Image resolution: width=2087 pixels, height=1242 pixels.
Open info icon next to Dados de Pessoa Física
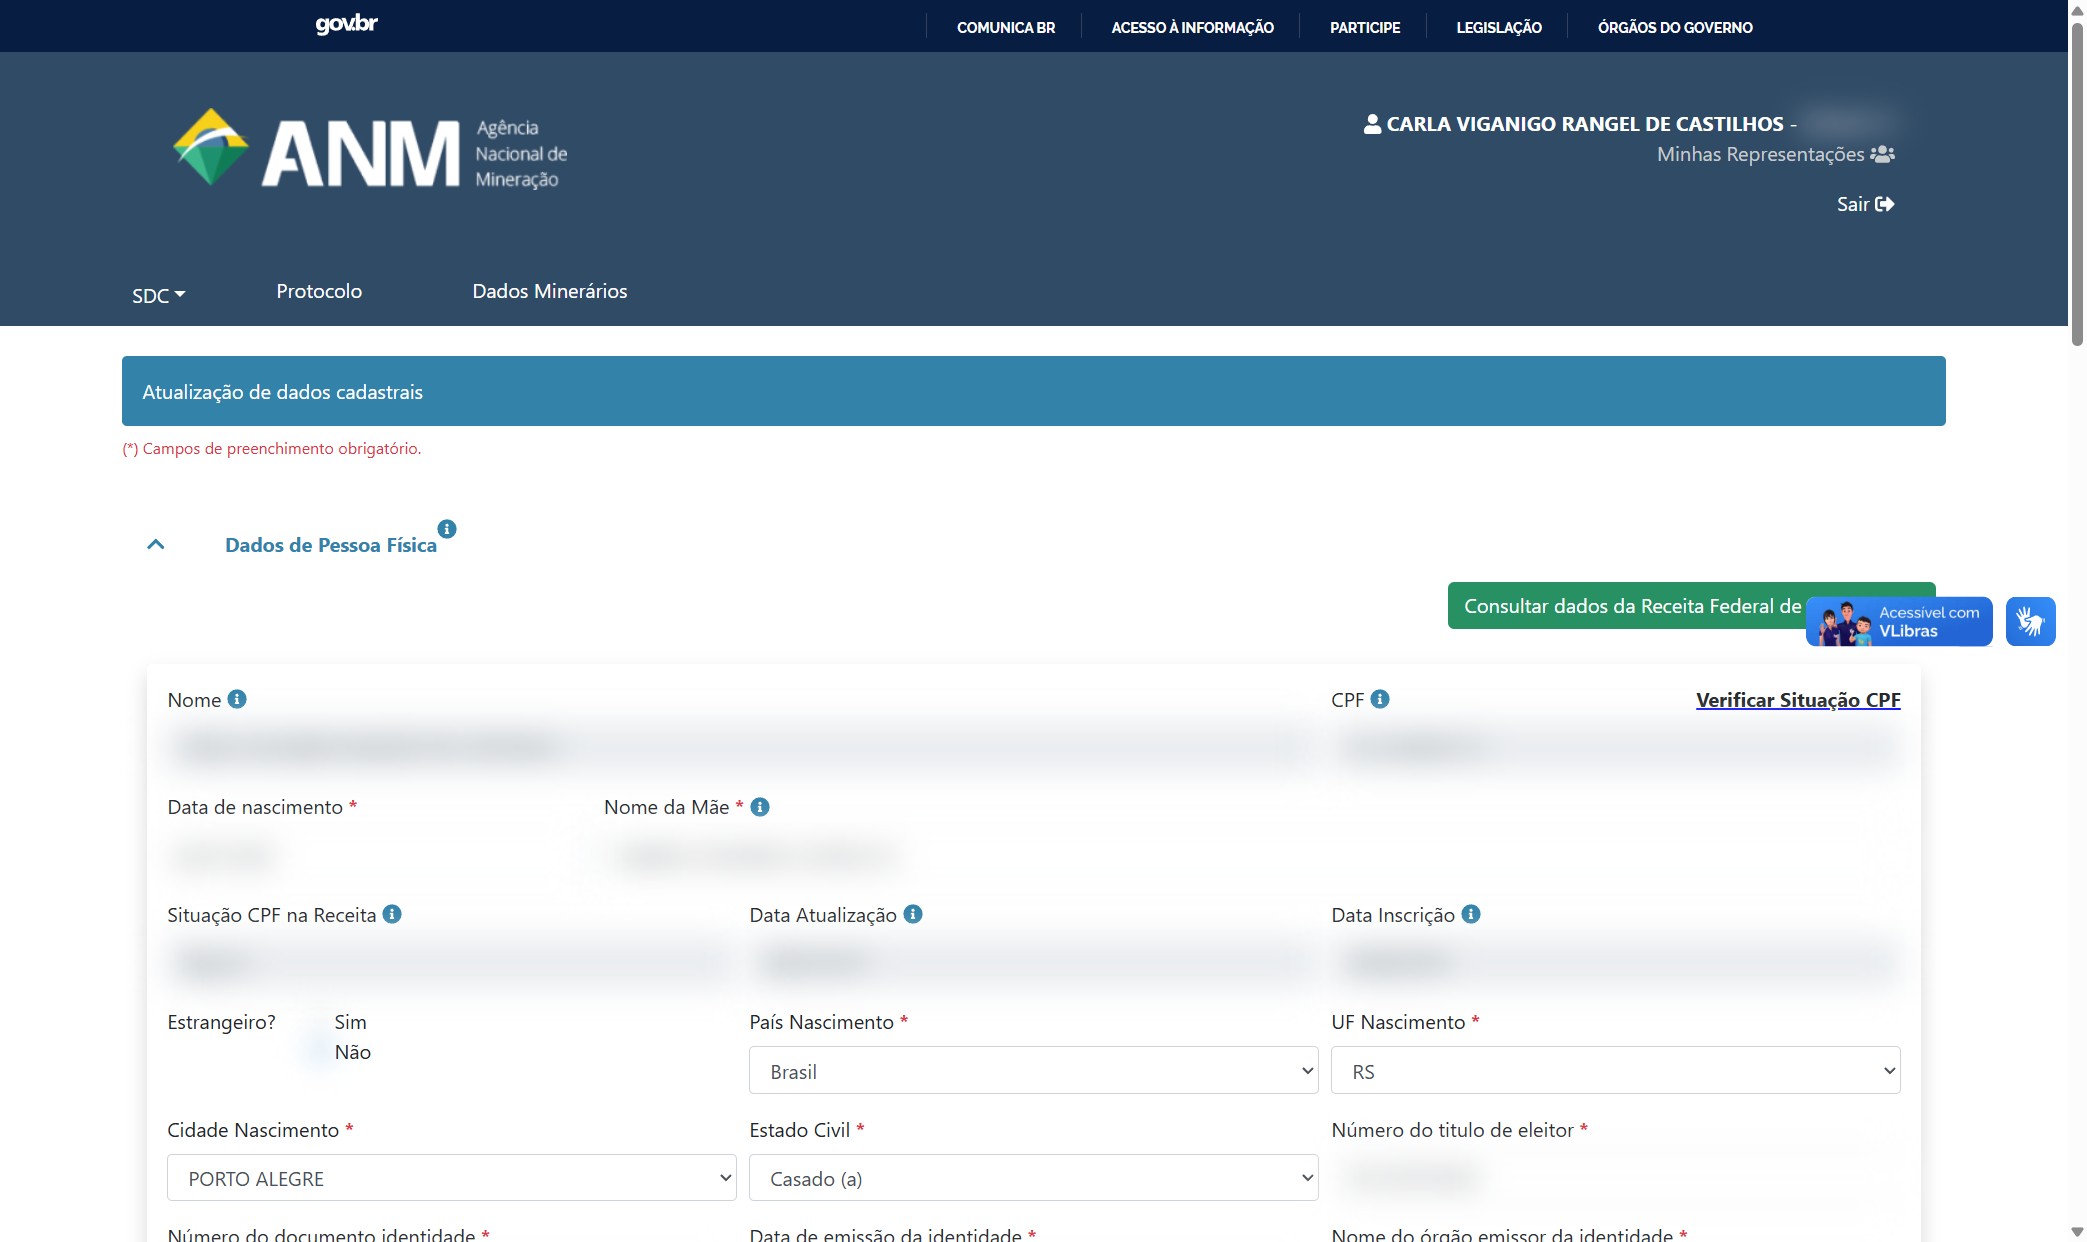coord(447,528)
